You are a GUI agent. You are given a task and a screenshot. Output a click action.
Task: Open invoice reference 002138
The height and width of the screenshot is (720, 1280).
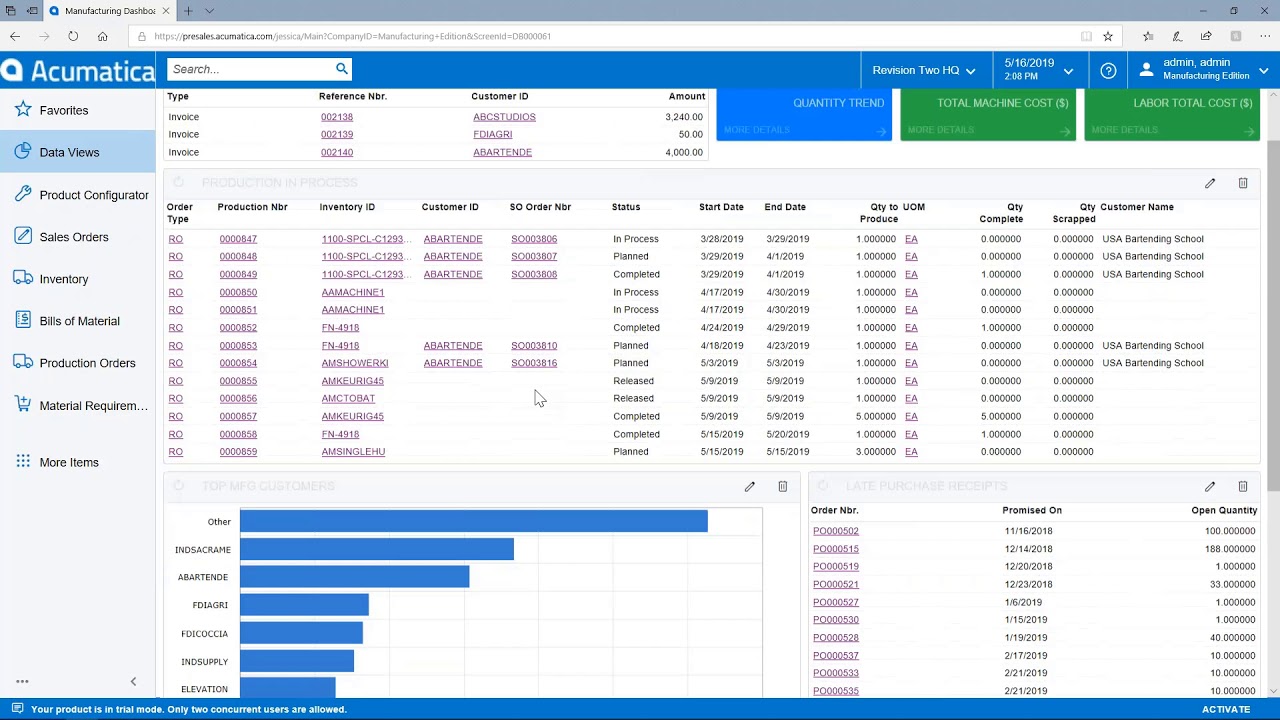pos(337,117)
